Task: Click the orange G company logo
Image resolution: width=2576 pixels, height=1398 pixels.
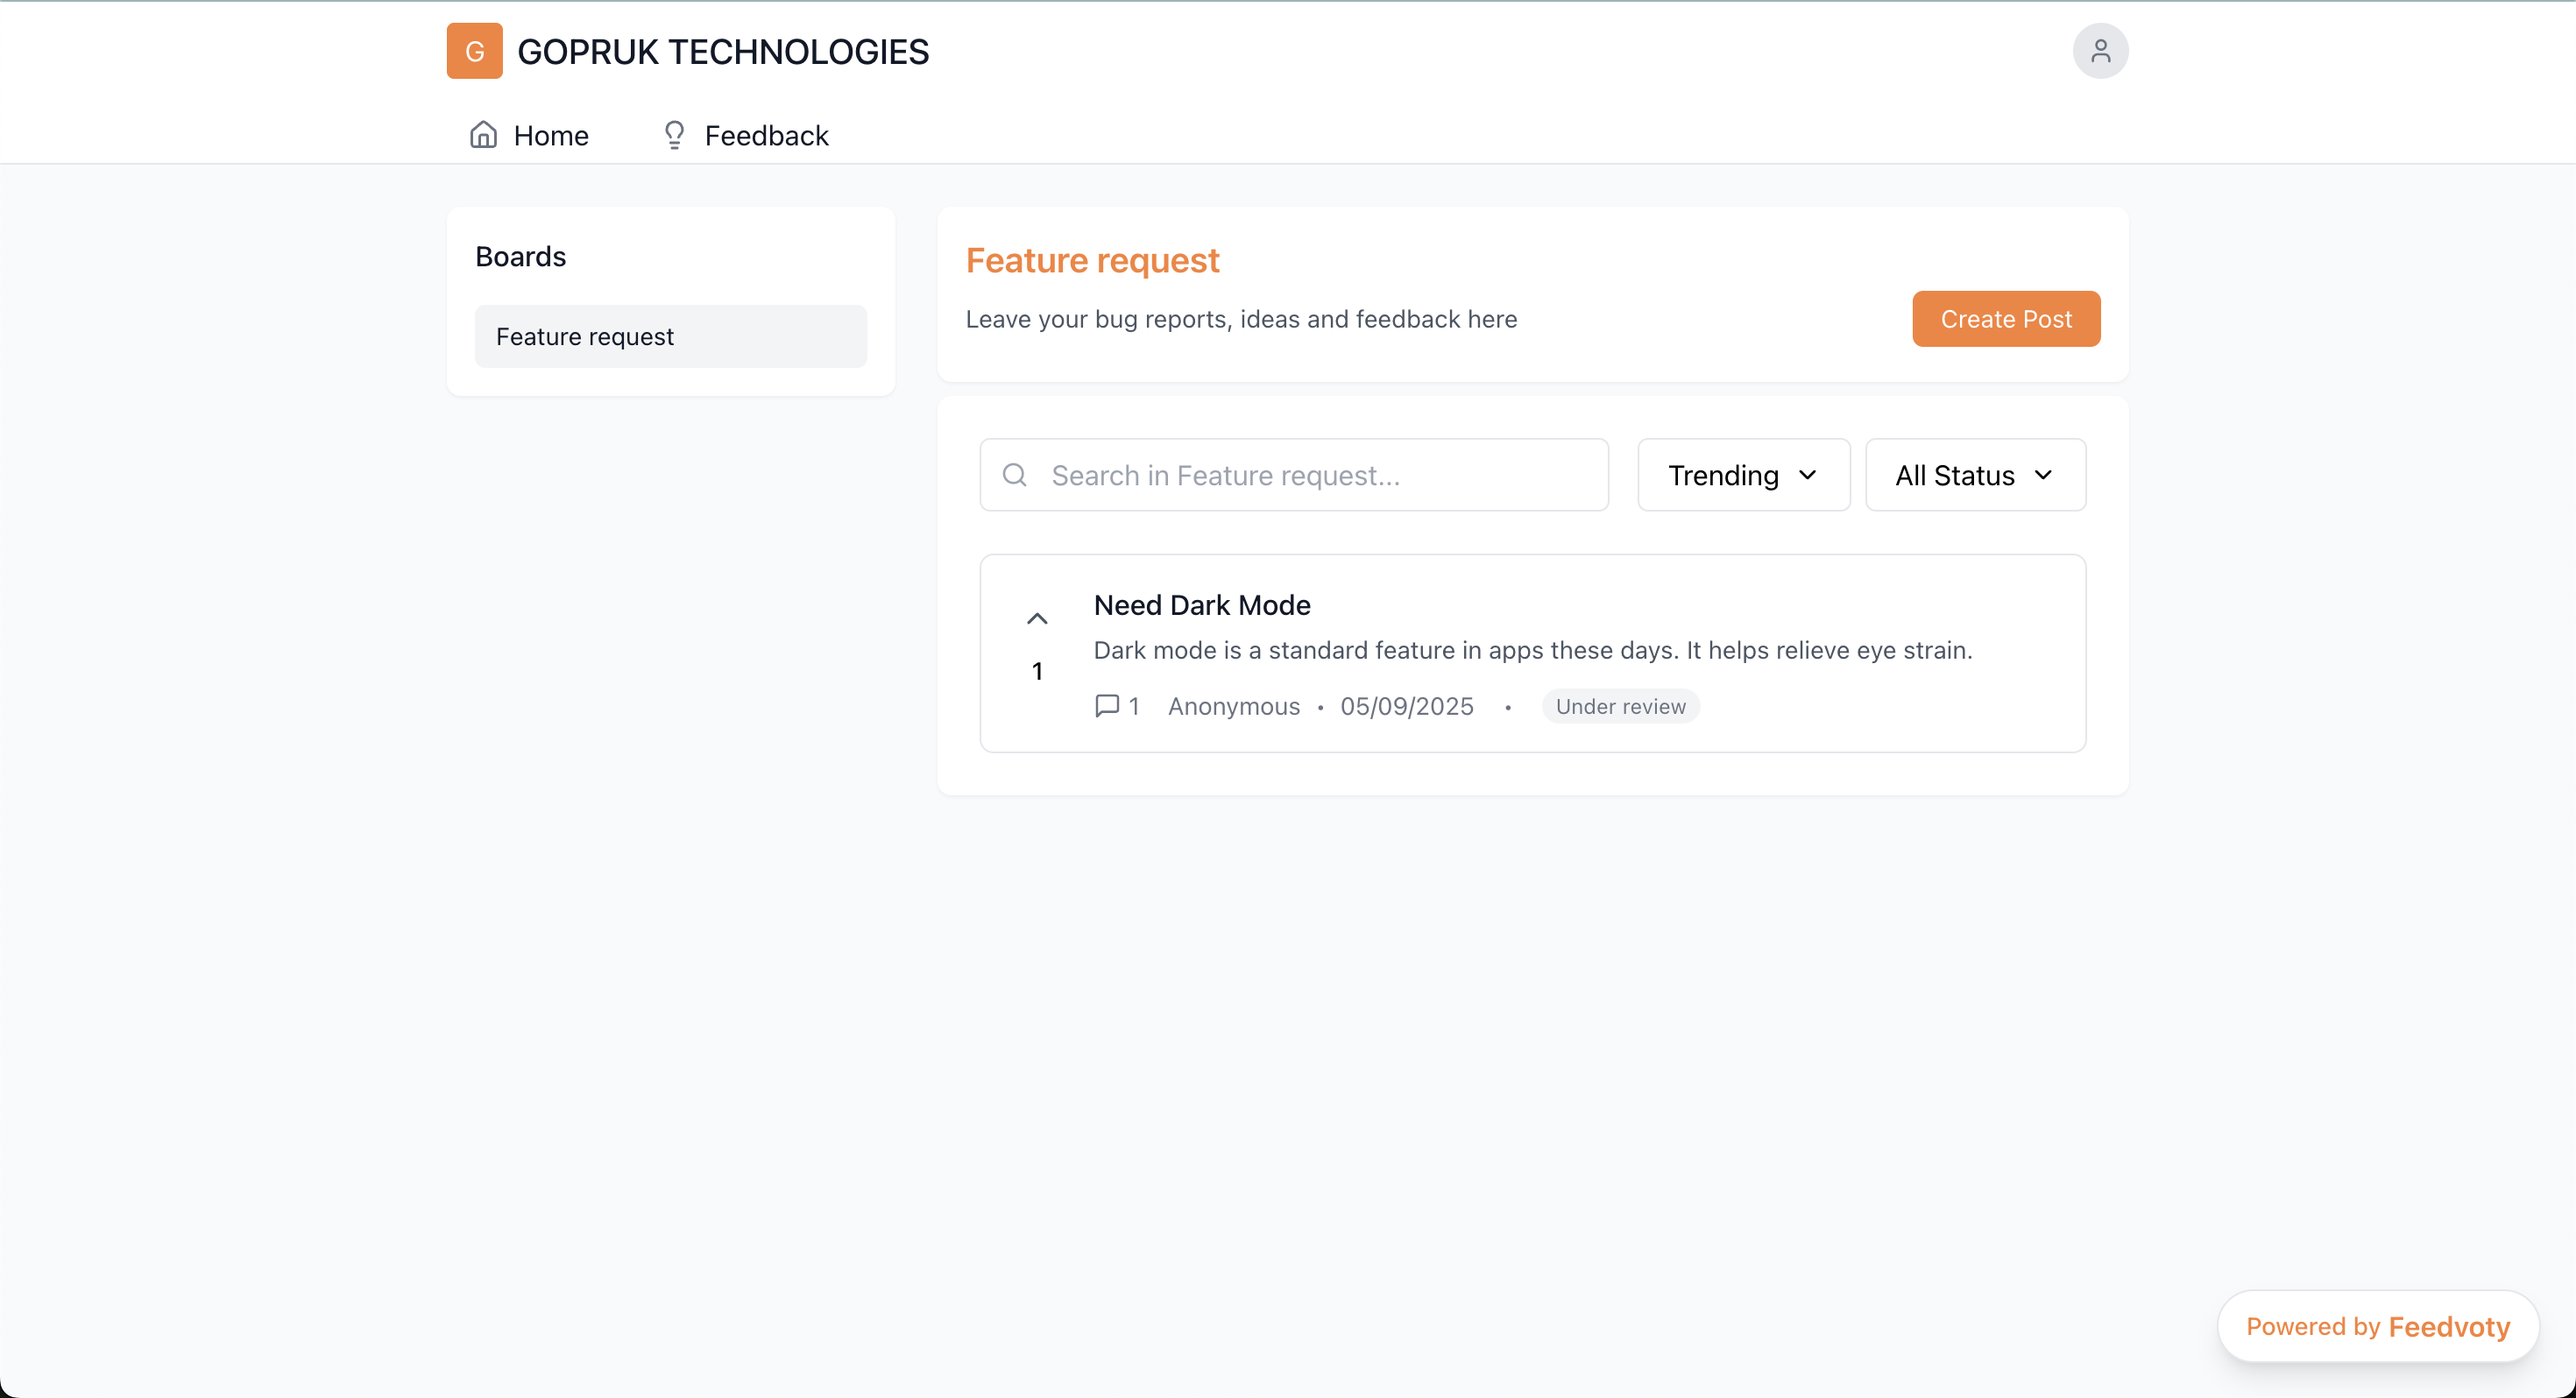Action: (474, 51)
